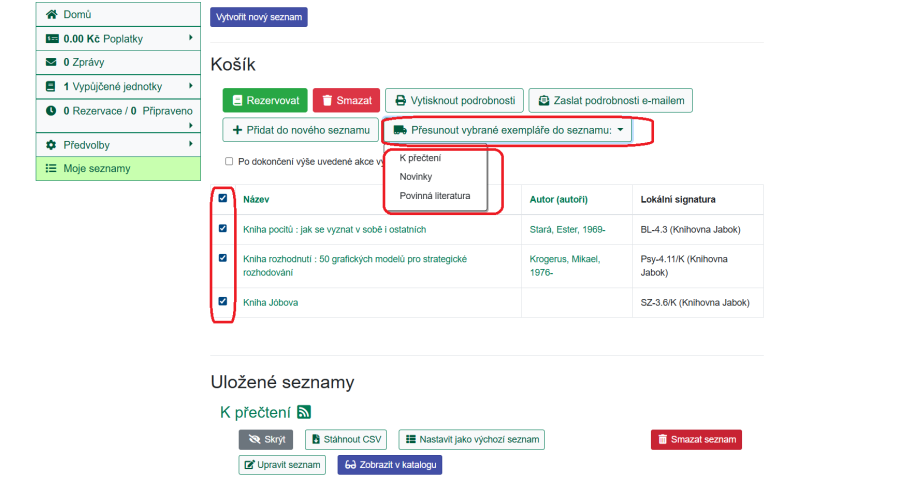
Task: Uncheck the Kniha pocitů row checkbox
Action: [x=223, y=229]
